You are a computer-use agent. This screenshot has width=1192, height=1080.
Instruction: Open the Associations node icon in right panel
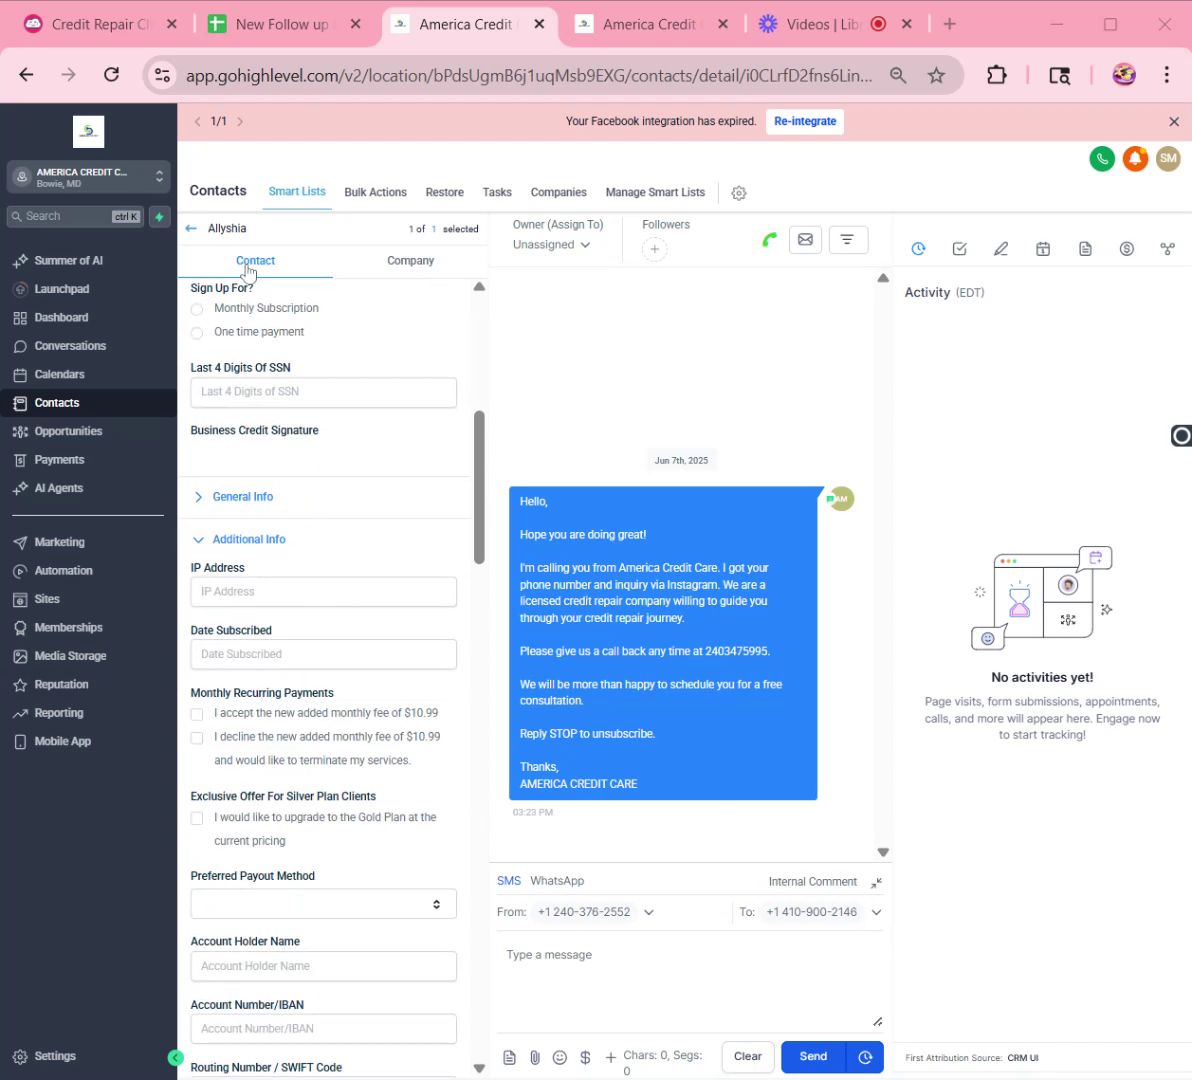(1168, 249)
